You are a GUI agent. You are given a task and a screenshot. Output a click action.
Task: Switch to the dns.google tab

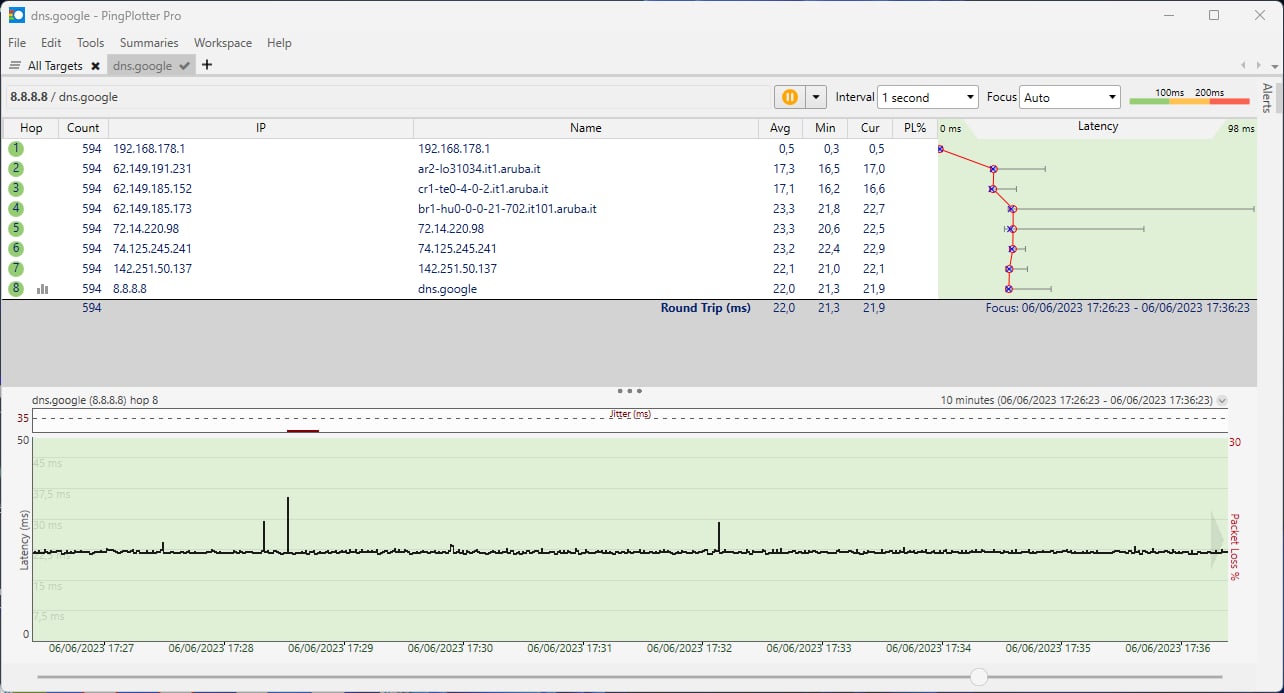click(x=142, y=66)
